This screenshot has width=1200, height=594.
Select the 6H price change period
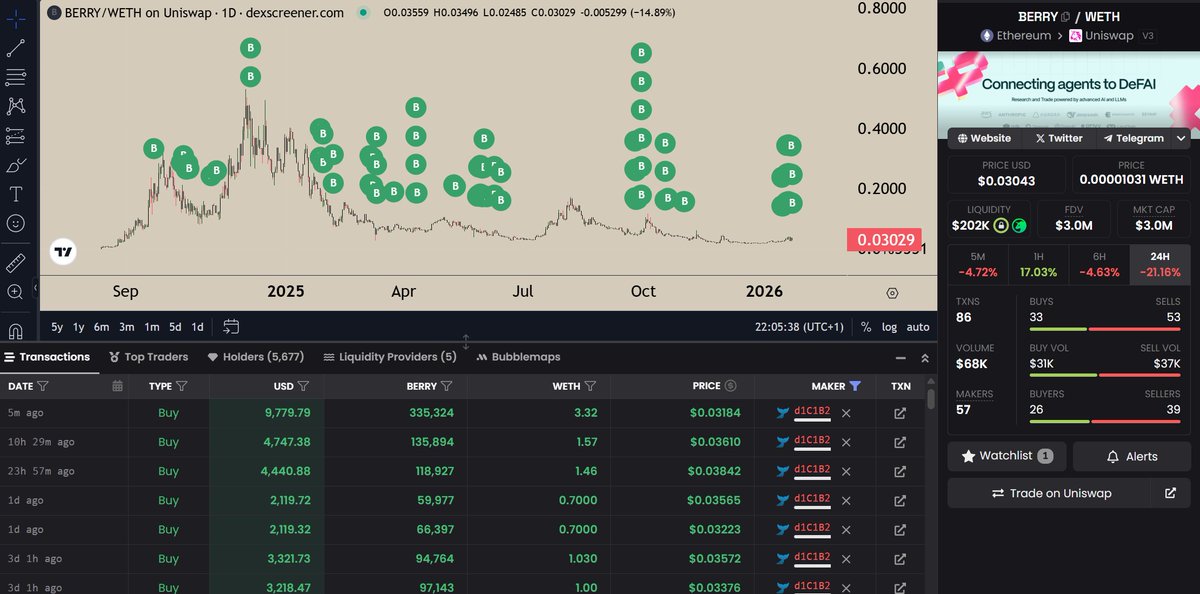coord(1098,264)
